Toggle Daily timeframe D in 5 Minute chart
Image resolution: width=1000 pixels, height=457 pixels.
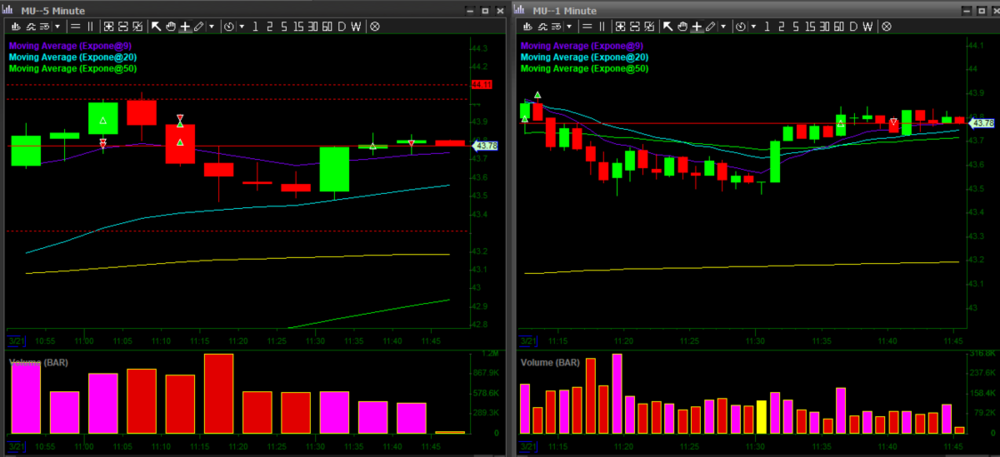342,26
